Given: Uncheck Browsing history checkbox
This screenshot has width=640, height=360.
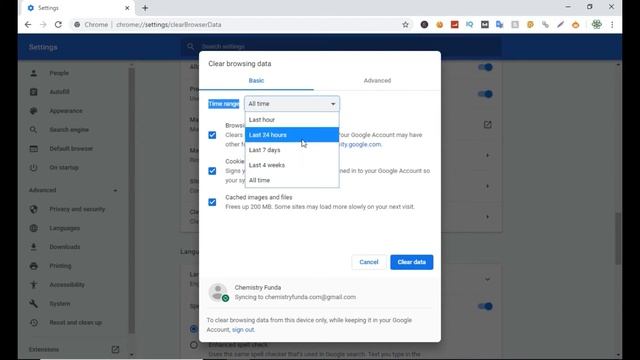Looking at the screenshot, I should pyautogui.click(x=212, y=135).
